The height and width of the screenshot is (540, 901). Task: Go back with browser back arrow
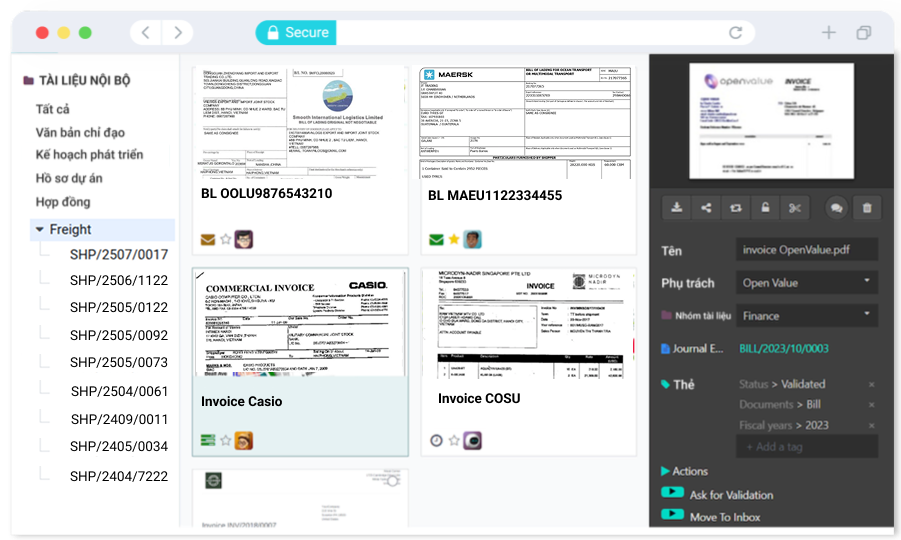(146, 33)
